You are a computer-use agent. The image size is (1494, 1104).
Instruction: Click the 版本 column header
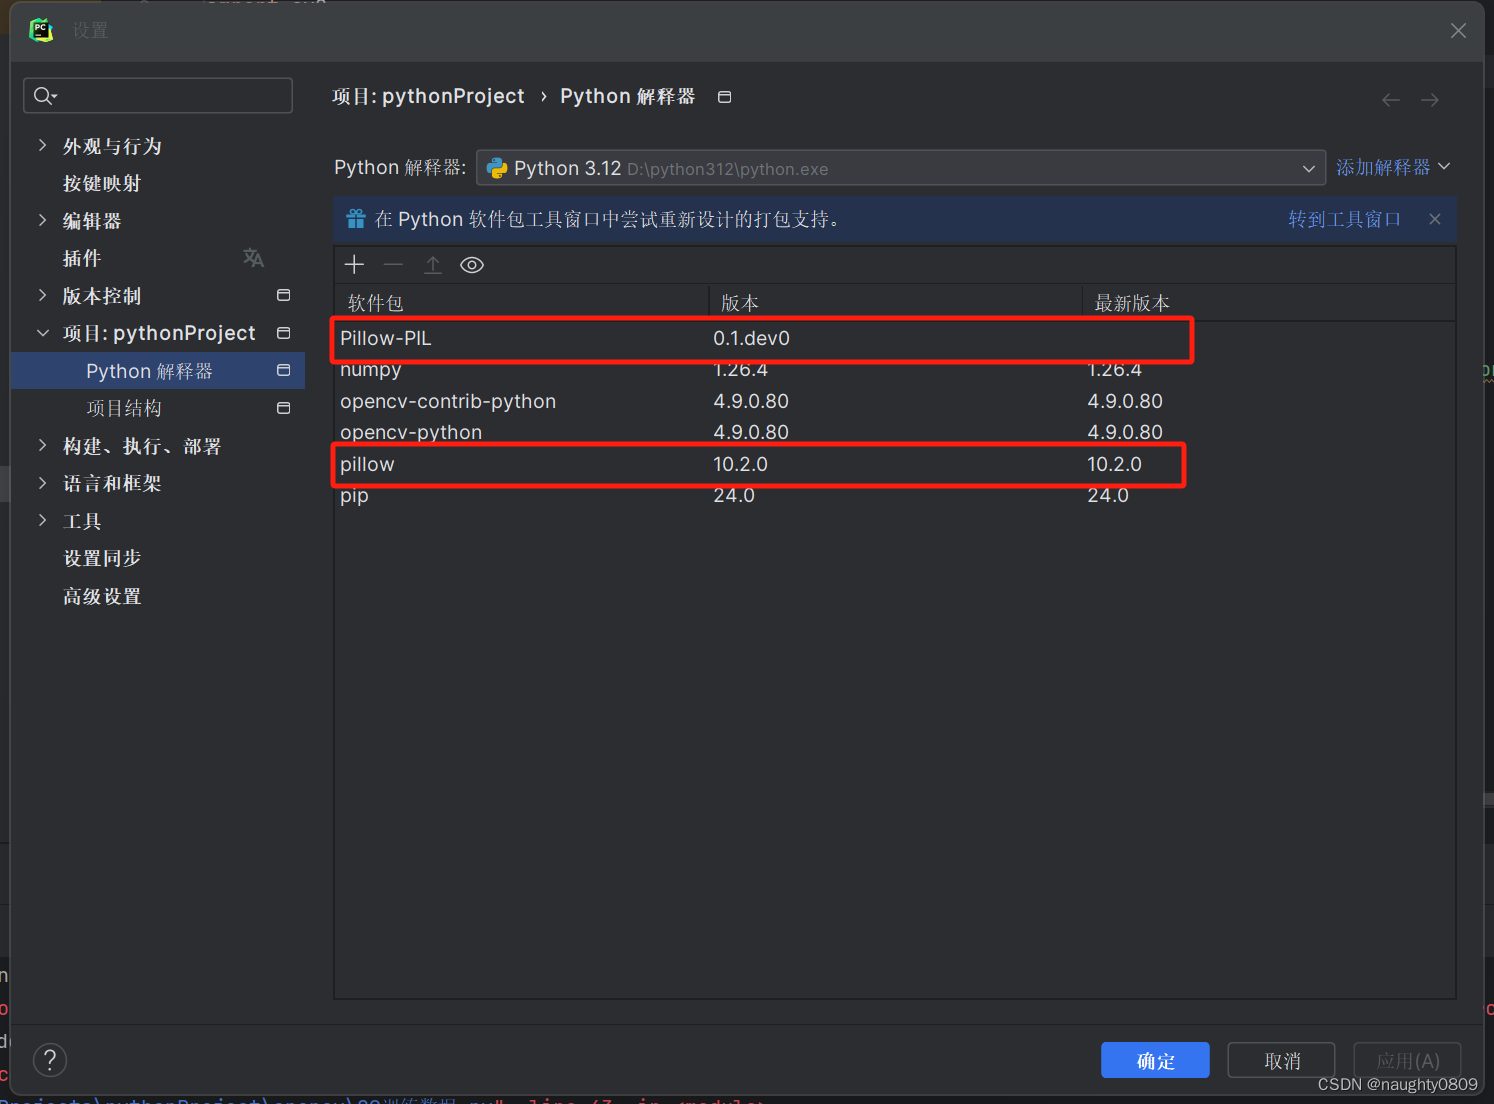click(896, 303)
